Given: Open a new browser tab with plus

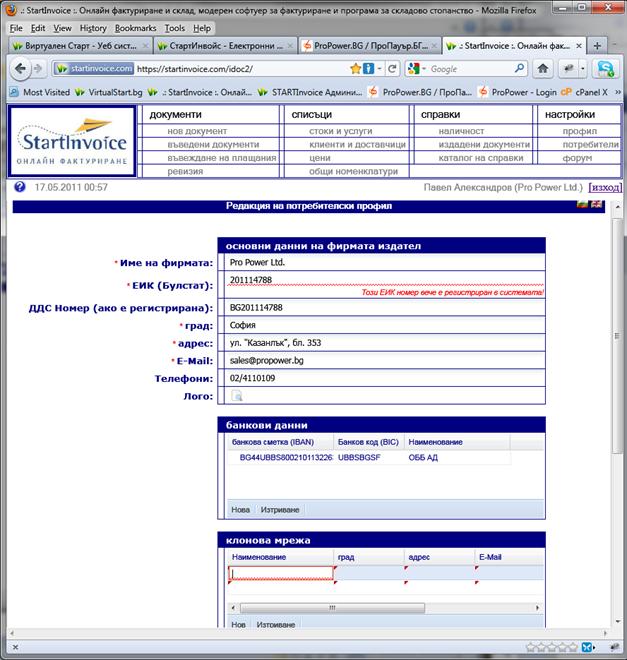Looking at the screenshot, I should coord(597,45).
